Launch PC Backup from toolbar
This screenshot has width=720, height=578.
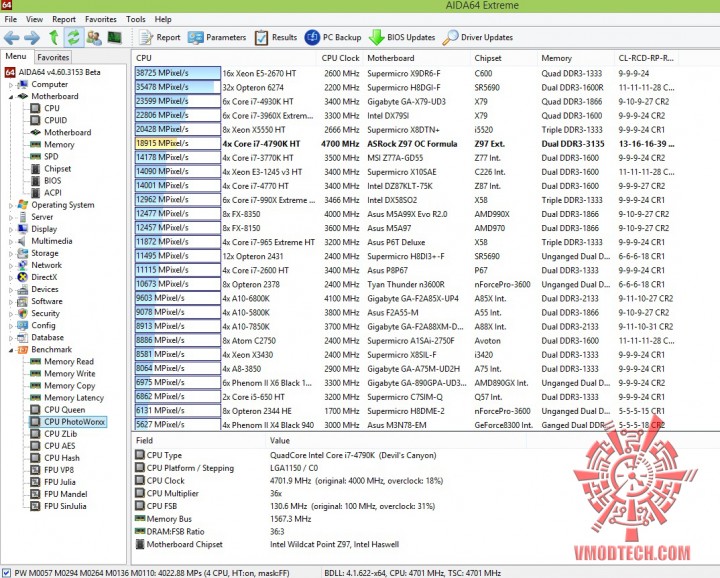tap(333, 38)
